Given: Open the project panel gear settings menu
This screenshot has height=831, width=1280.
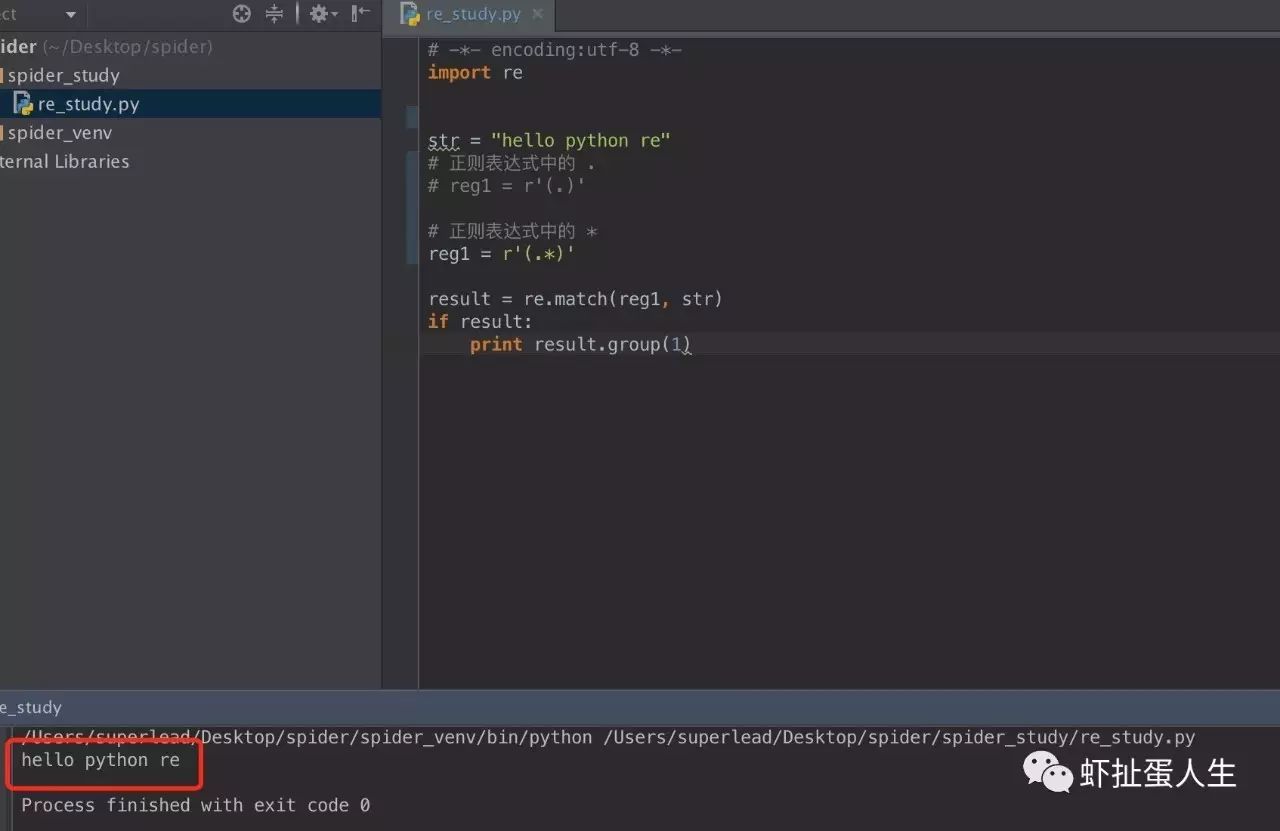Looking at the screenshot, I should click(x=323, y=14).
